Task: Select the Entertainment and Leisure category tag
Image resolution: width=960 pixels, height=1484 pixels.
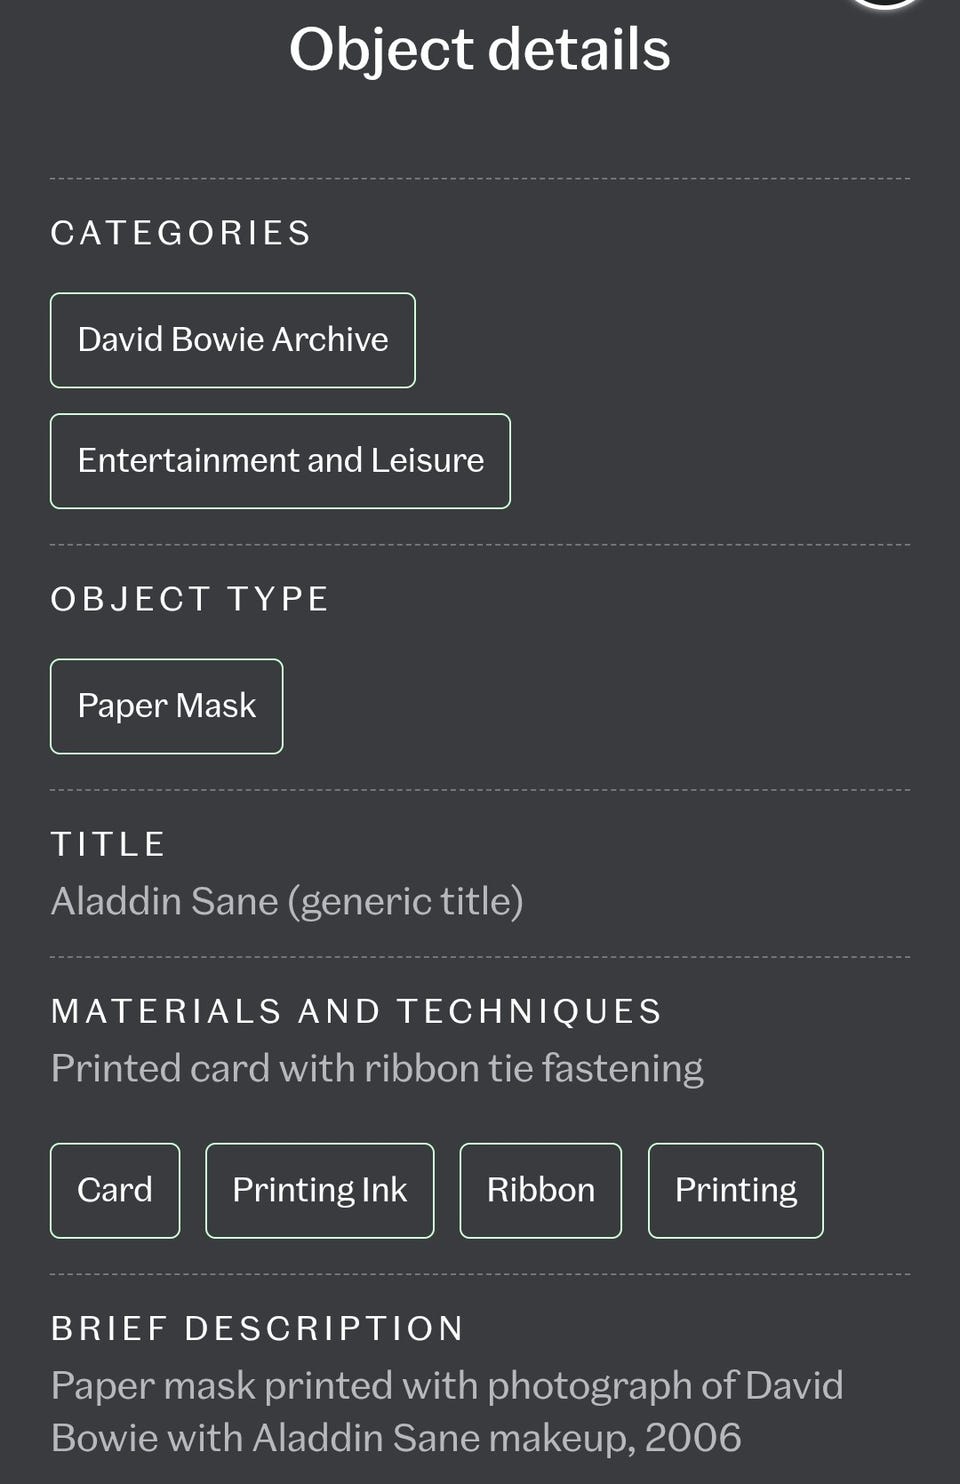Action: 280,461
